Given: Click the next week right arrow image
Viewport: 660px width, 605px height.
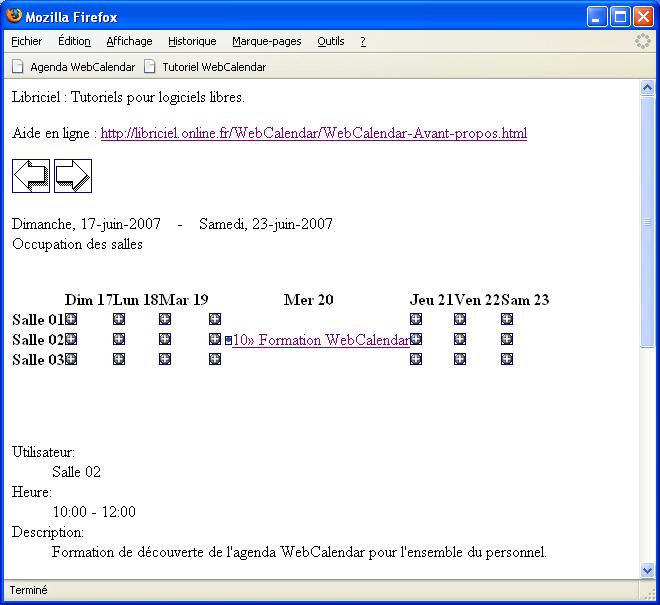Looking at the screenshot, I should (73, 176).
